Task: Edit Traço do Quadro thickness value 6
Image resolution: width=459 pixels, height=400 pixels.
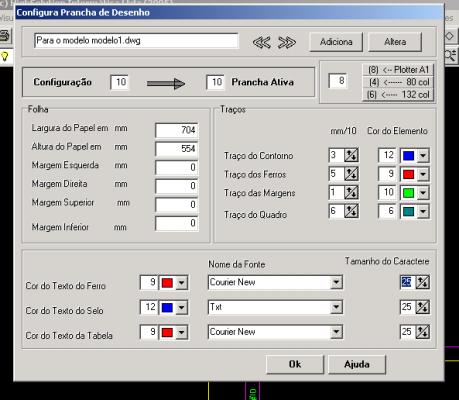Action: (x=336, y=211)
